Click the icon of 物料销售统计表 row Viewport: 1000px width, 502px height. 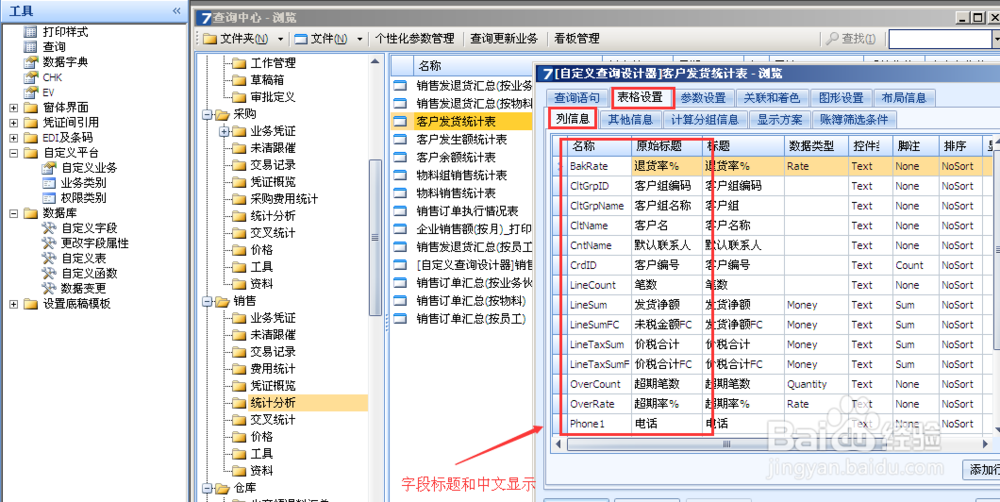(400, 193)
